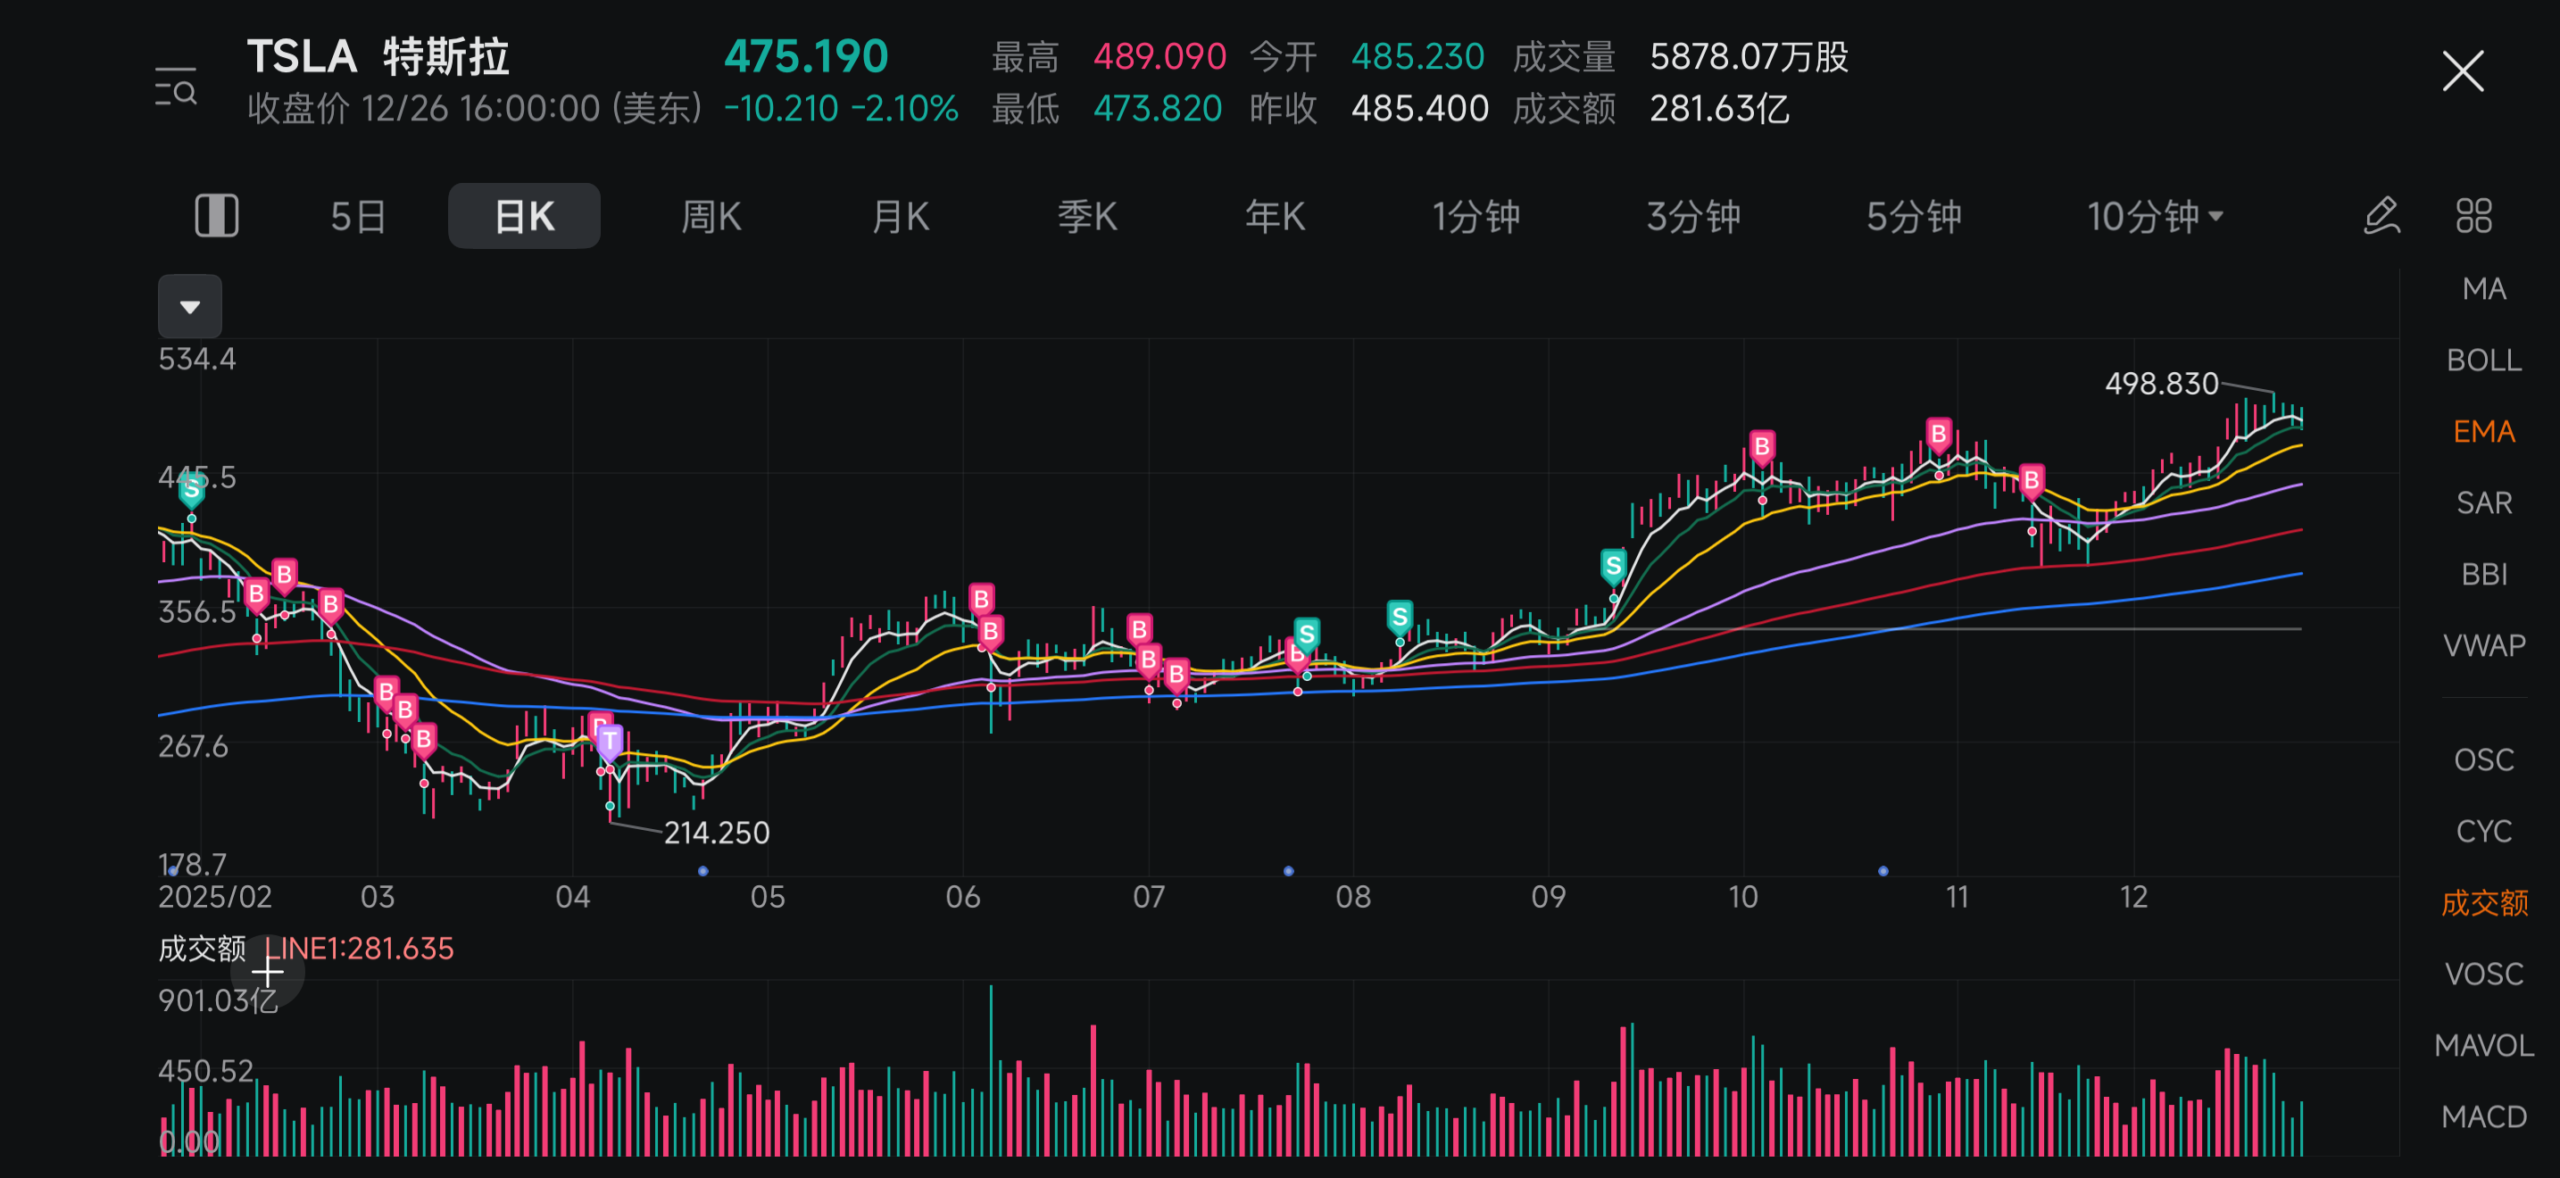Close the full-screen chart with X

pos(2463,72)
